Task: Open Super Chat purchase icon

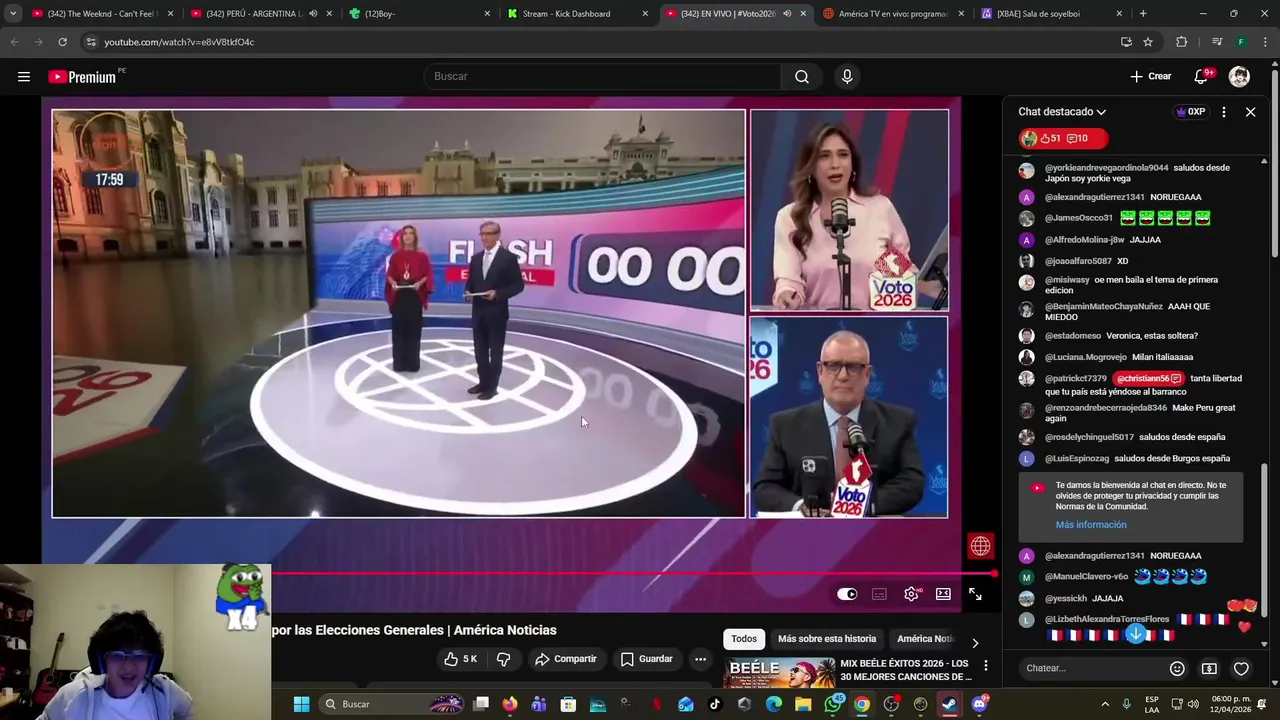Action: click(1209, 668)
